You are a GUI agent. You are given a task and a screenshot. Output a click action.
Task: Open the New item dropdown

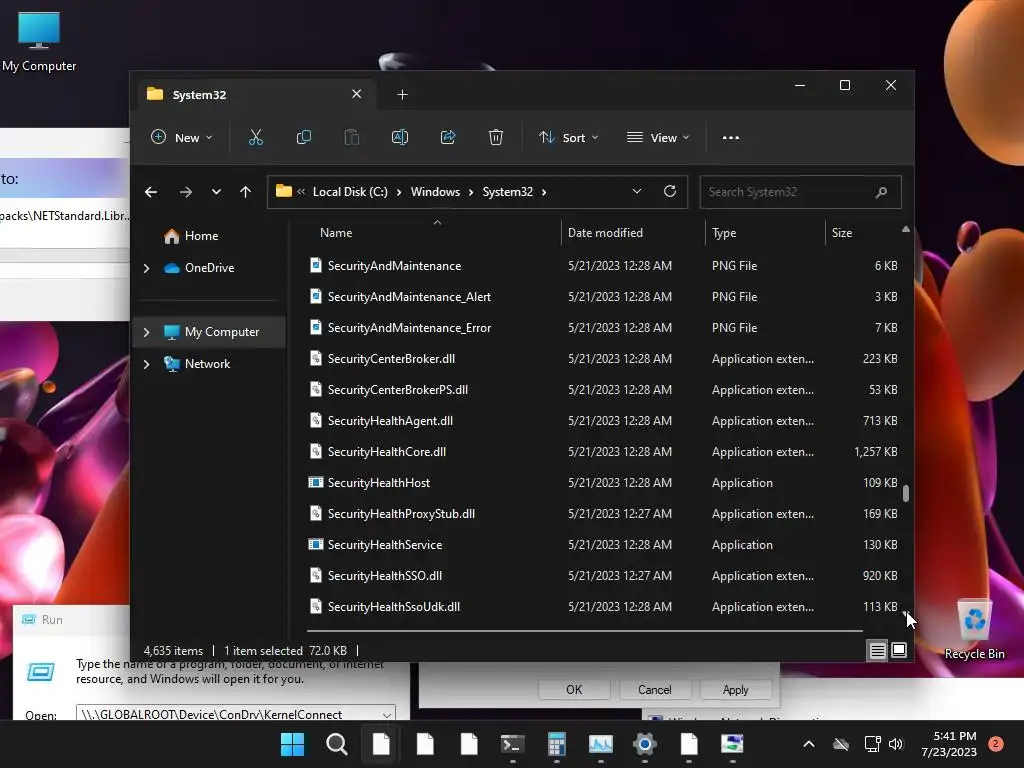(182, 138)
